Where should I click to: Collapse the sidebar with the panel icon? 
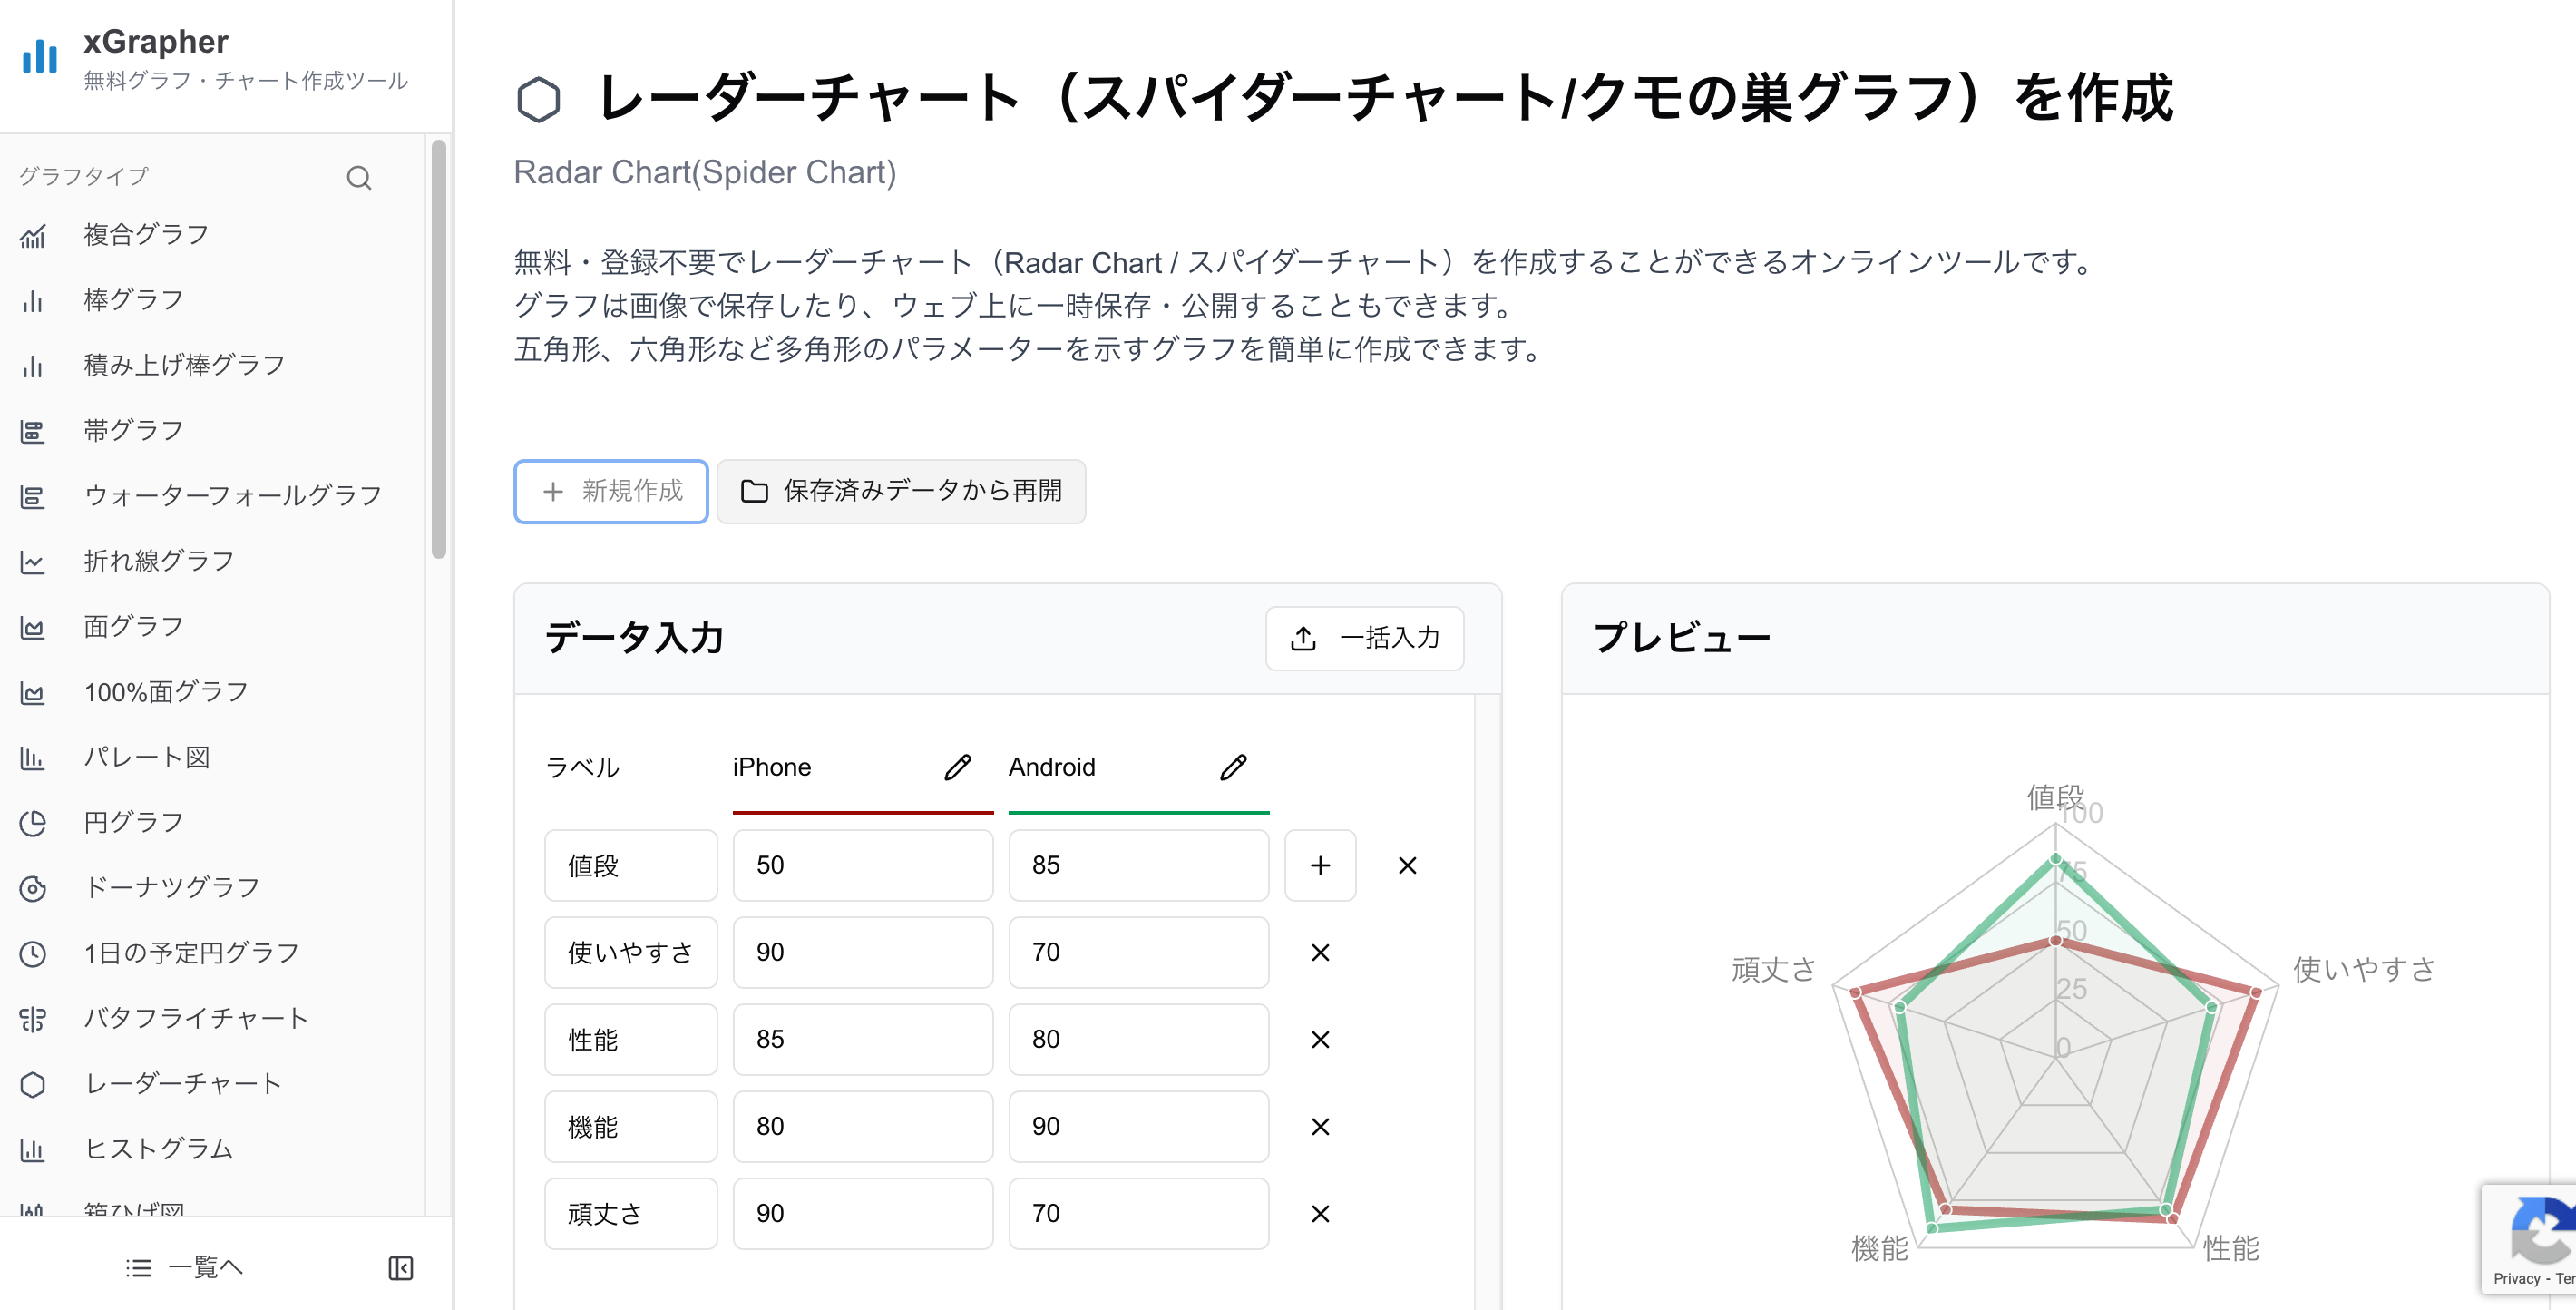[x=400, y=1267]
